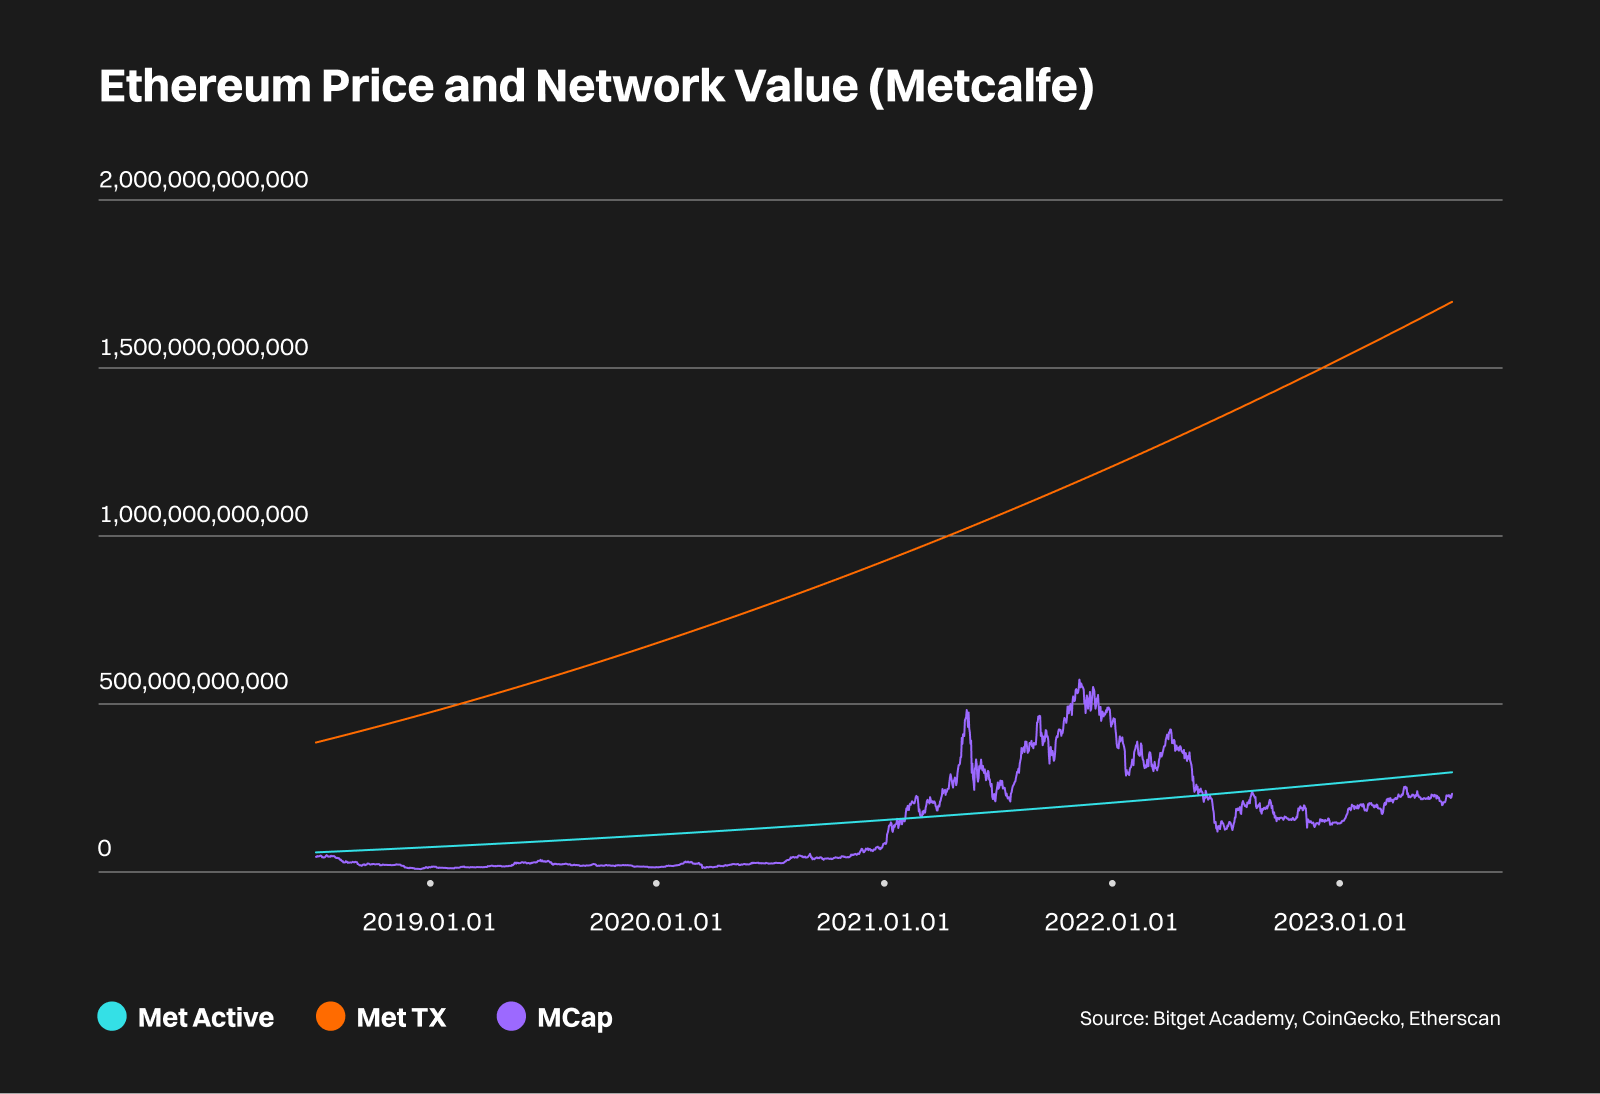1600x1094 pixels.
Task: Select the 2021.01.01 date label
Action: click(883, 922)
